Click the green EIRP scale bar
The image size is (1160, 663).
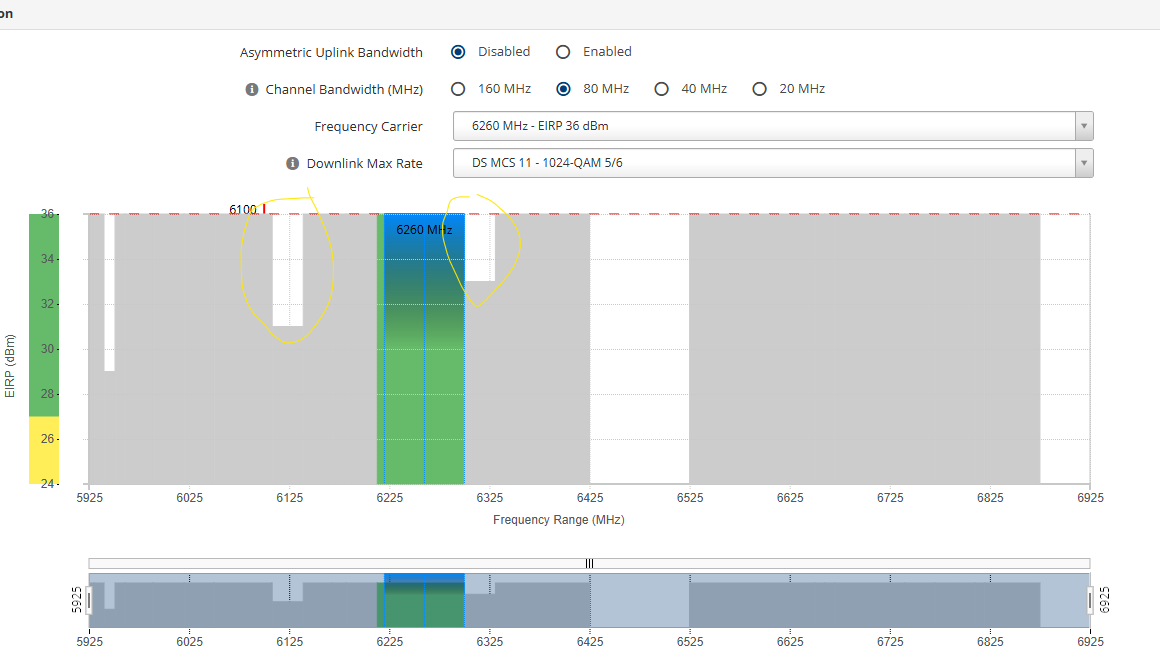tap(44, 315)
